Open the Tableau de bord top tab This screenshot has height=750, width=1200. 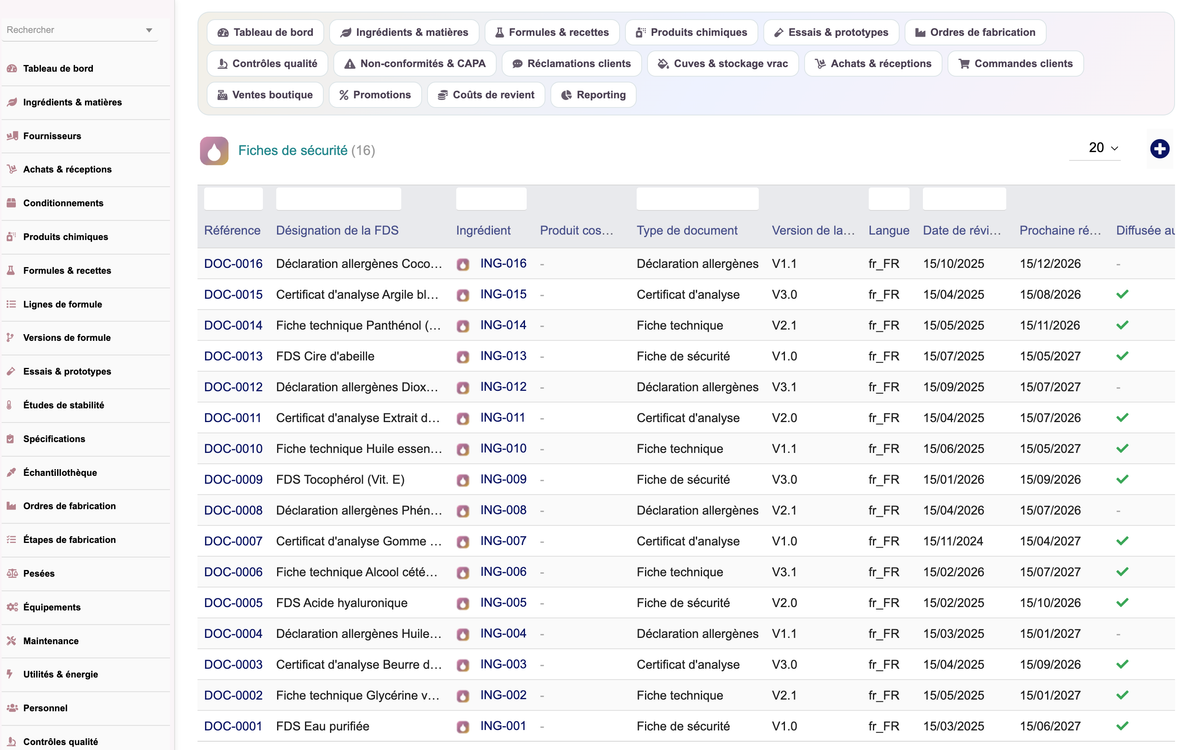coord(266,32)
